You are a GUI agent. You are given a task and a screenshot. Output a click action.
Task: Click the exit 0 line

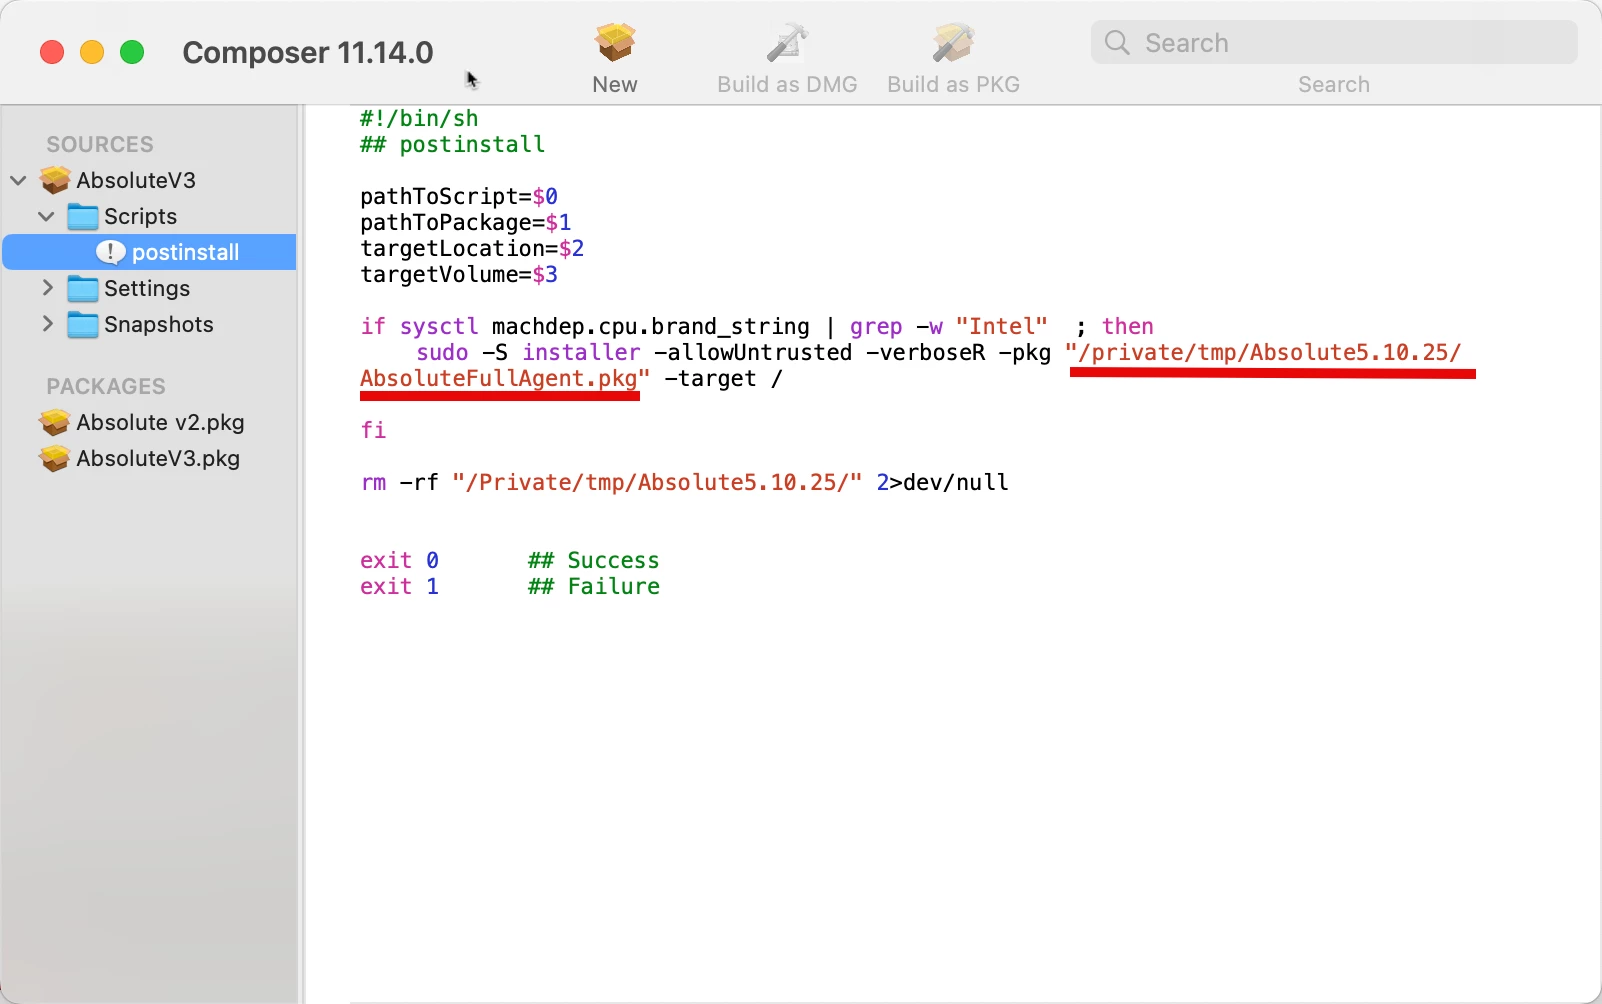(399, 560)
